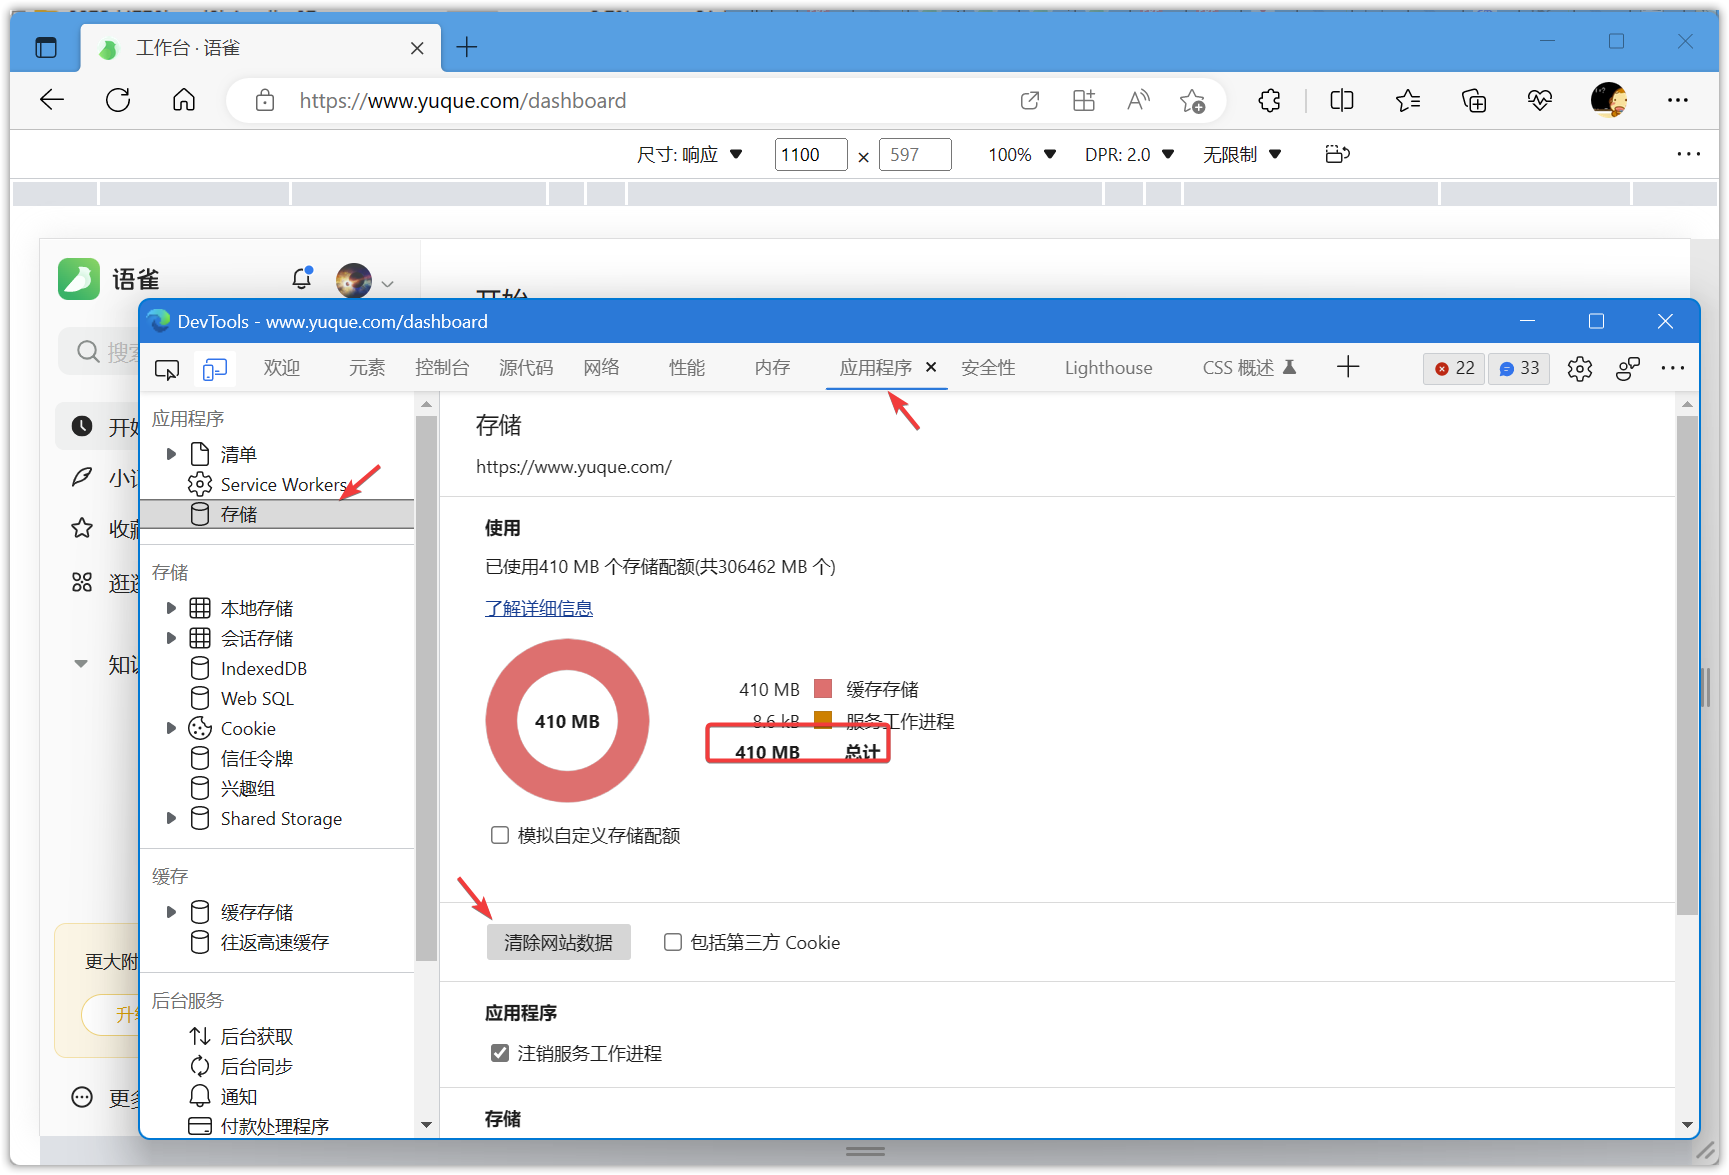
Task: Check 包括第三方 Cookie option
Action: click(x=672, y=941)
